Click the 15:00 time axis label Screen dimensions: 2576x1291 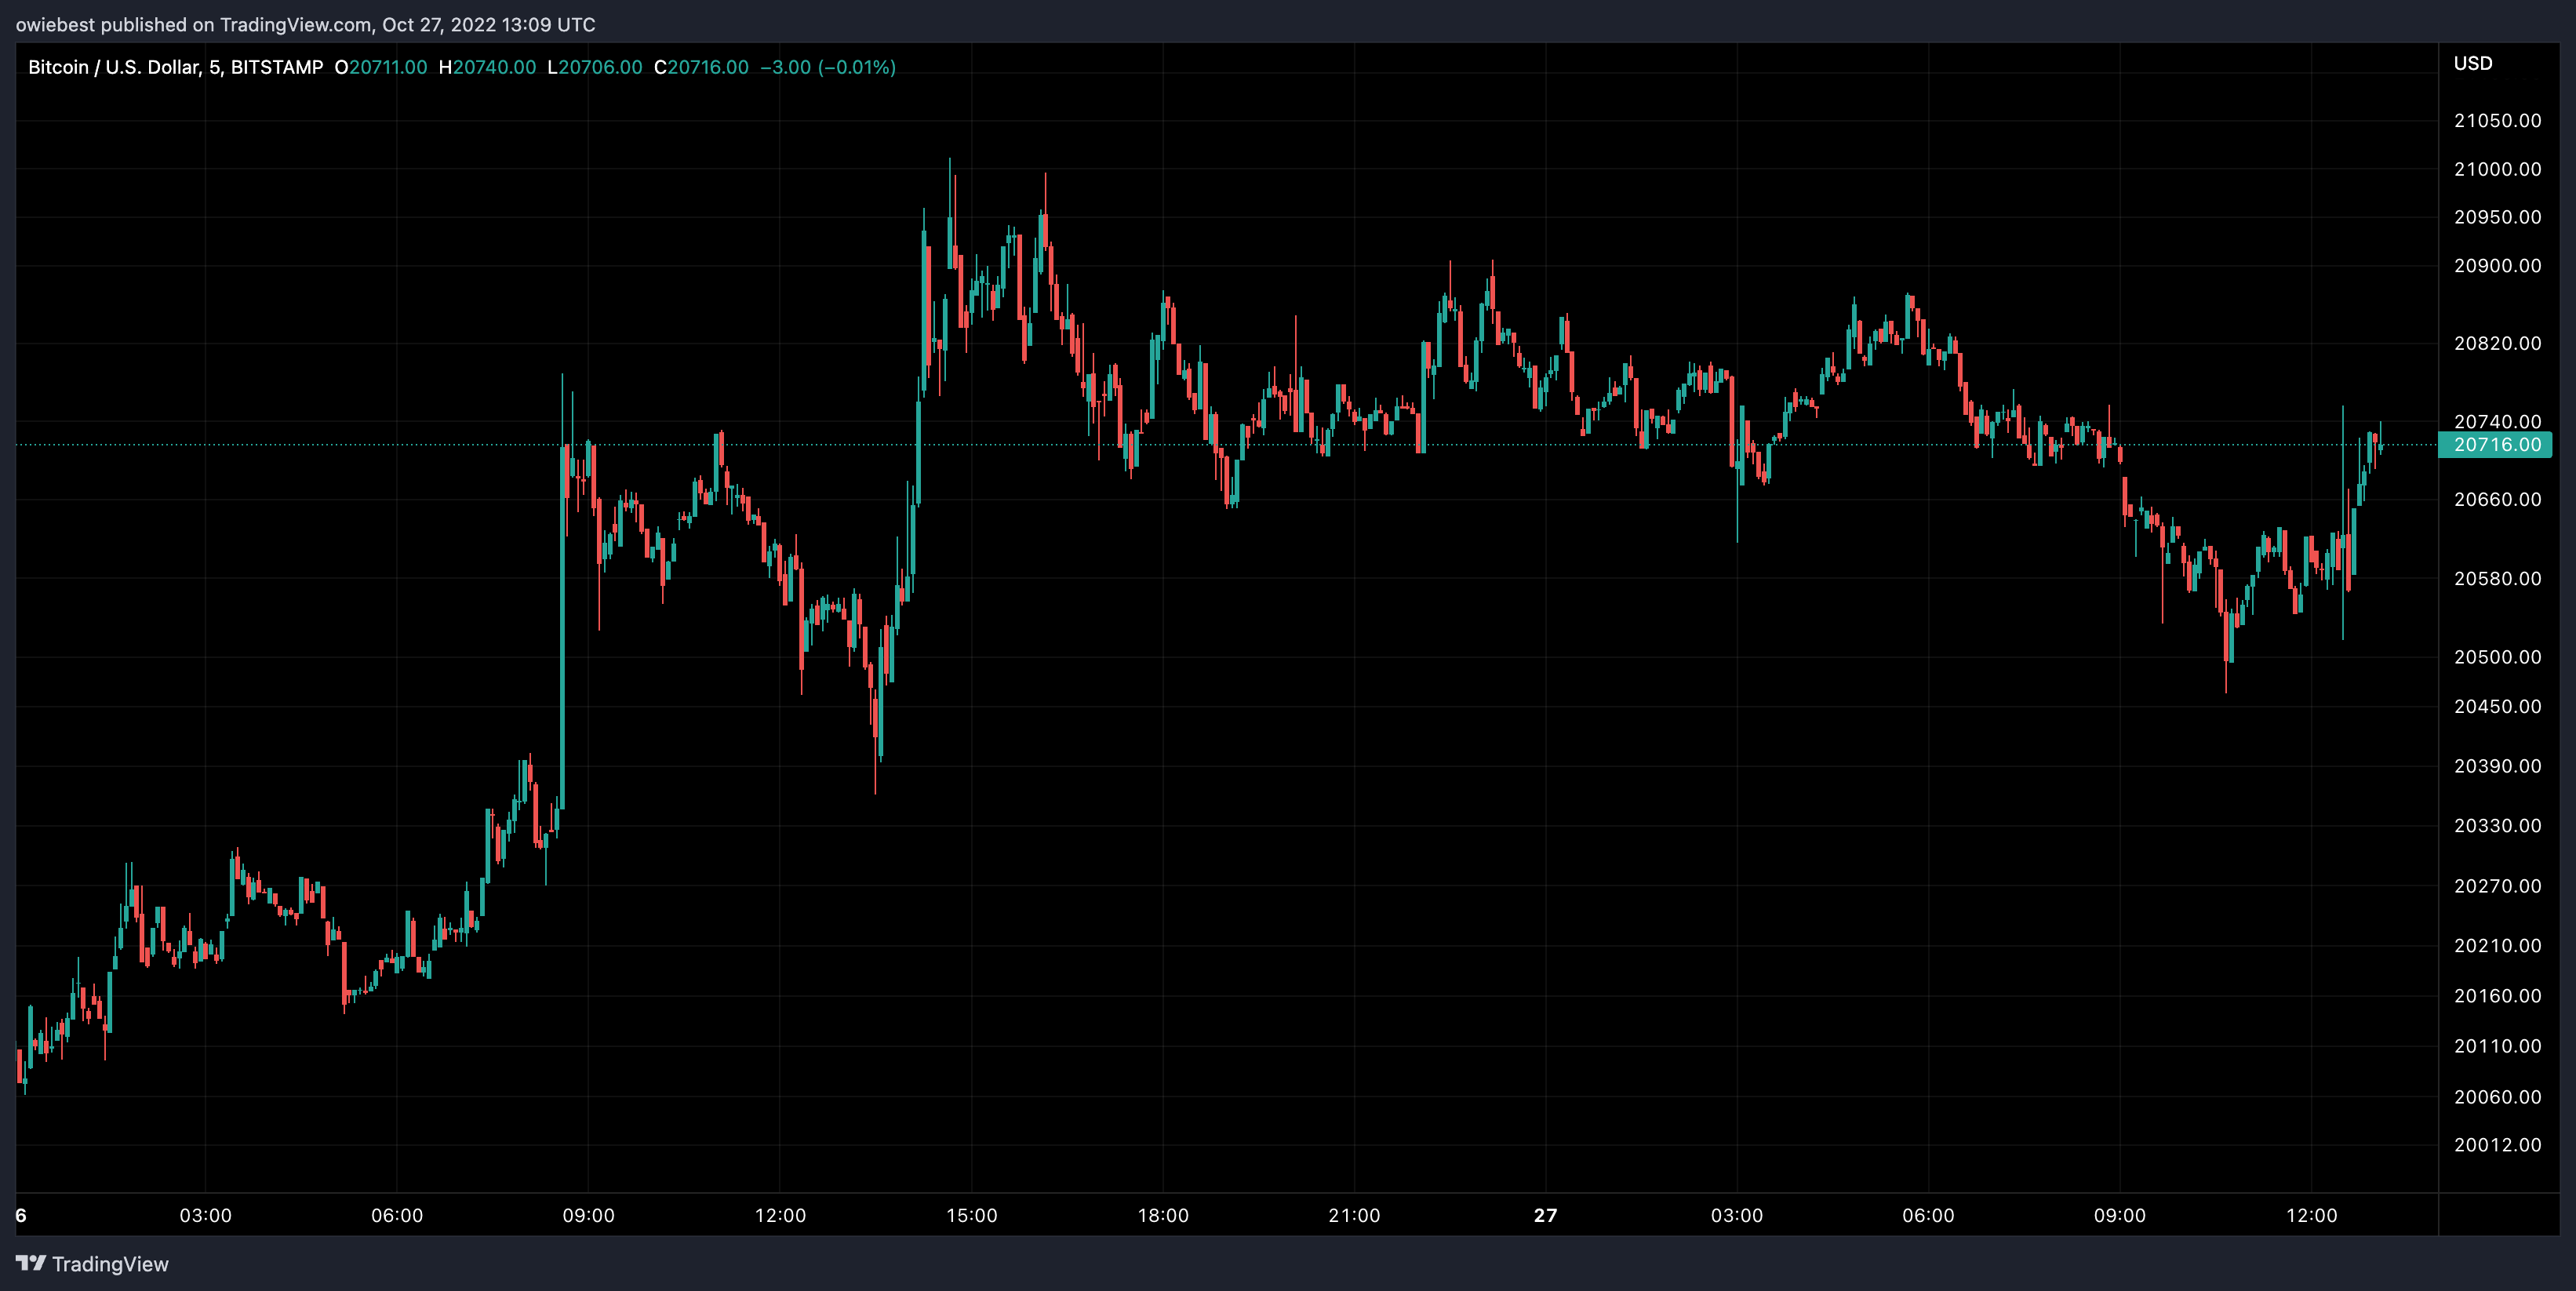(x=971, y=1215)
